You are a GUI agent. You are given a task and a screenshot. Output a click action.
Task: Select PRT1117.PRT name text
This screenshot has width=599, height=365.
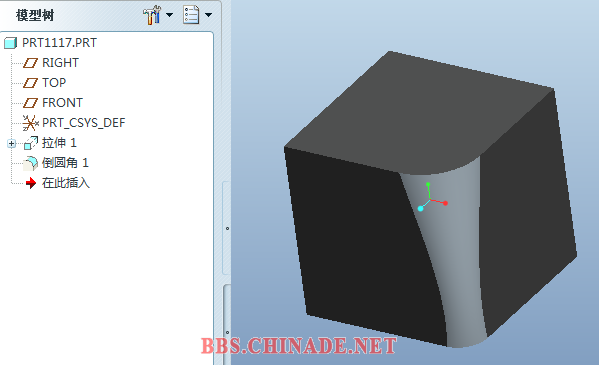pos(59,43)
